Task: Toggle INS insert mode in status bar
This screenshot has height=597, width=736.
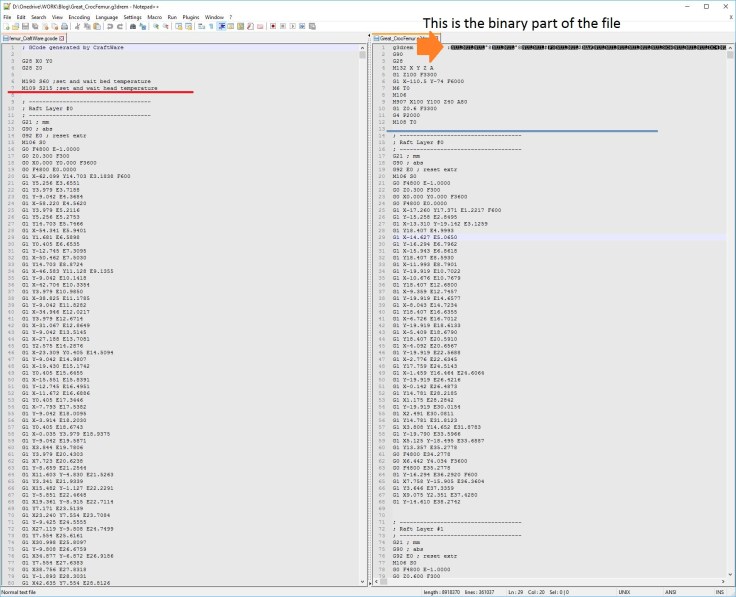Action: [718, 592]
